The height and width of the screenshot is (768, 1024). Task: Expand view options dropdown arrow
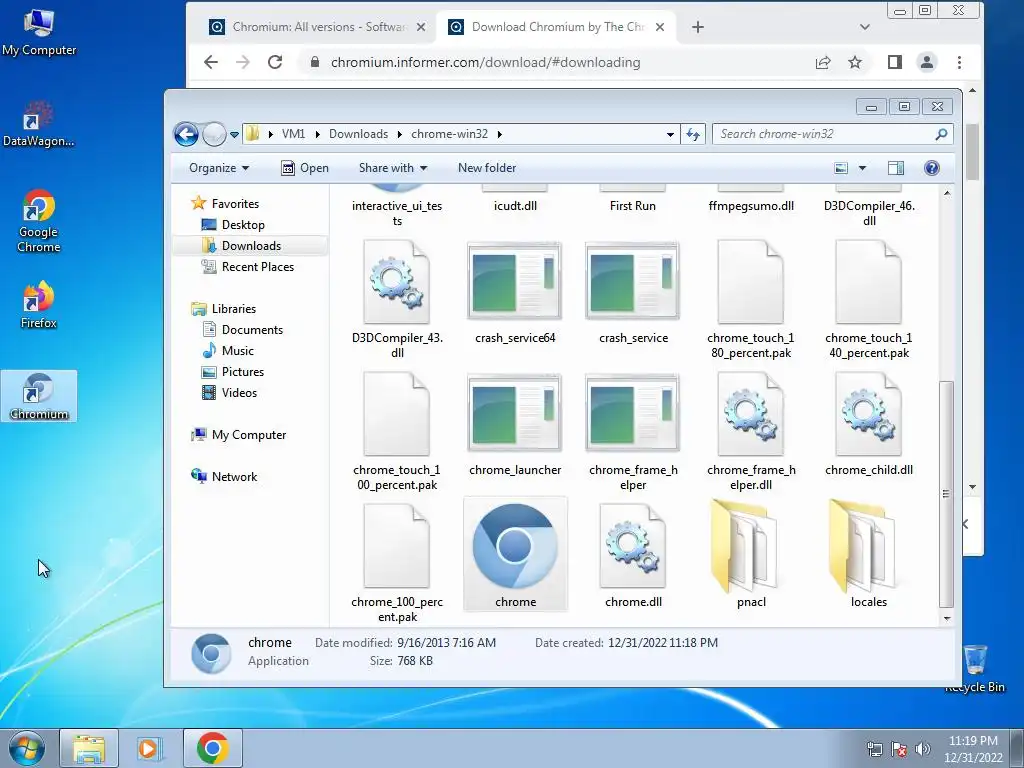pos(862,168)
